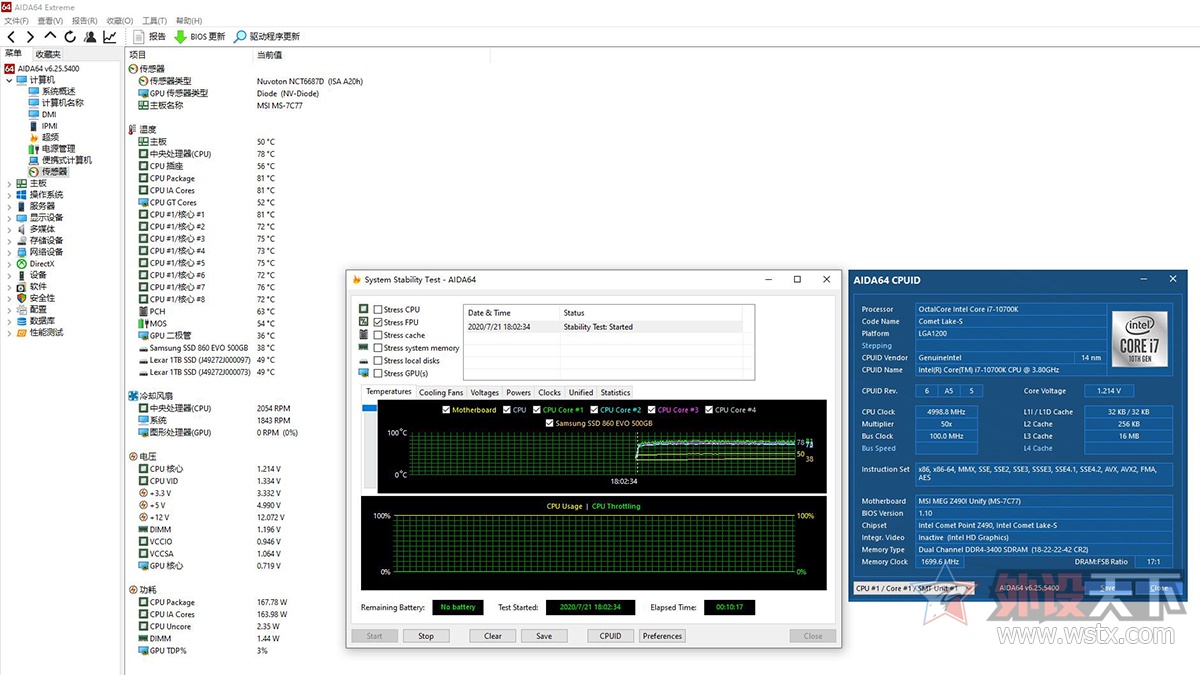Click the BIOS 更新 green arrow icon
This screenshot has width=1200, height=675.
180,37
